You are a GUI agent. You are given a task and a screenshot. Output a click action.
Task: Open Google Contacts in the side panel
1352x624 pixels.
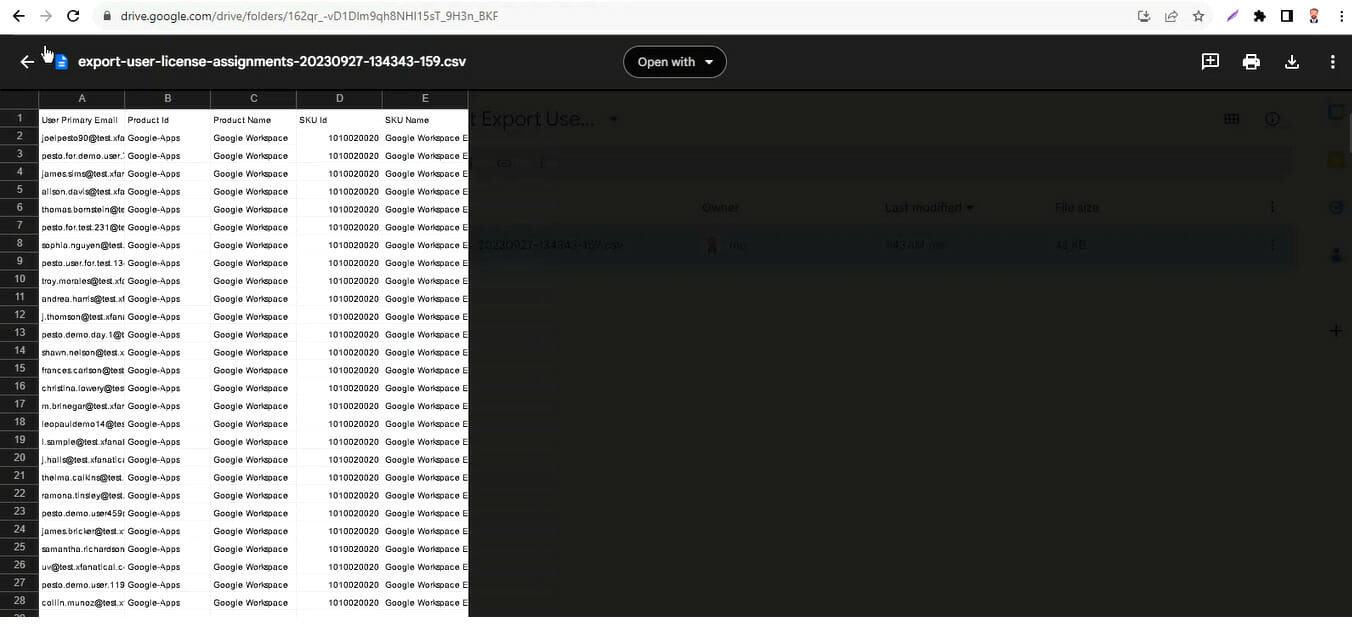click(x=1336, y=255)
